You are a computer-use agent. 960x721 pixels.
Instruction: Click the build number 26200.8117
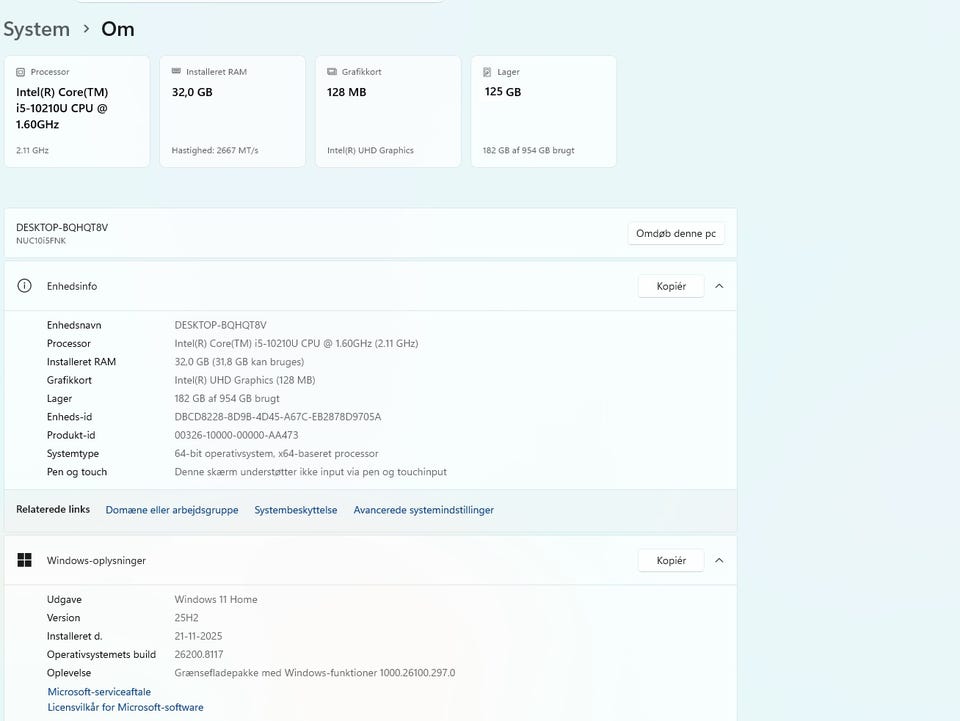199,654
